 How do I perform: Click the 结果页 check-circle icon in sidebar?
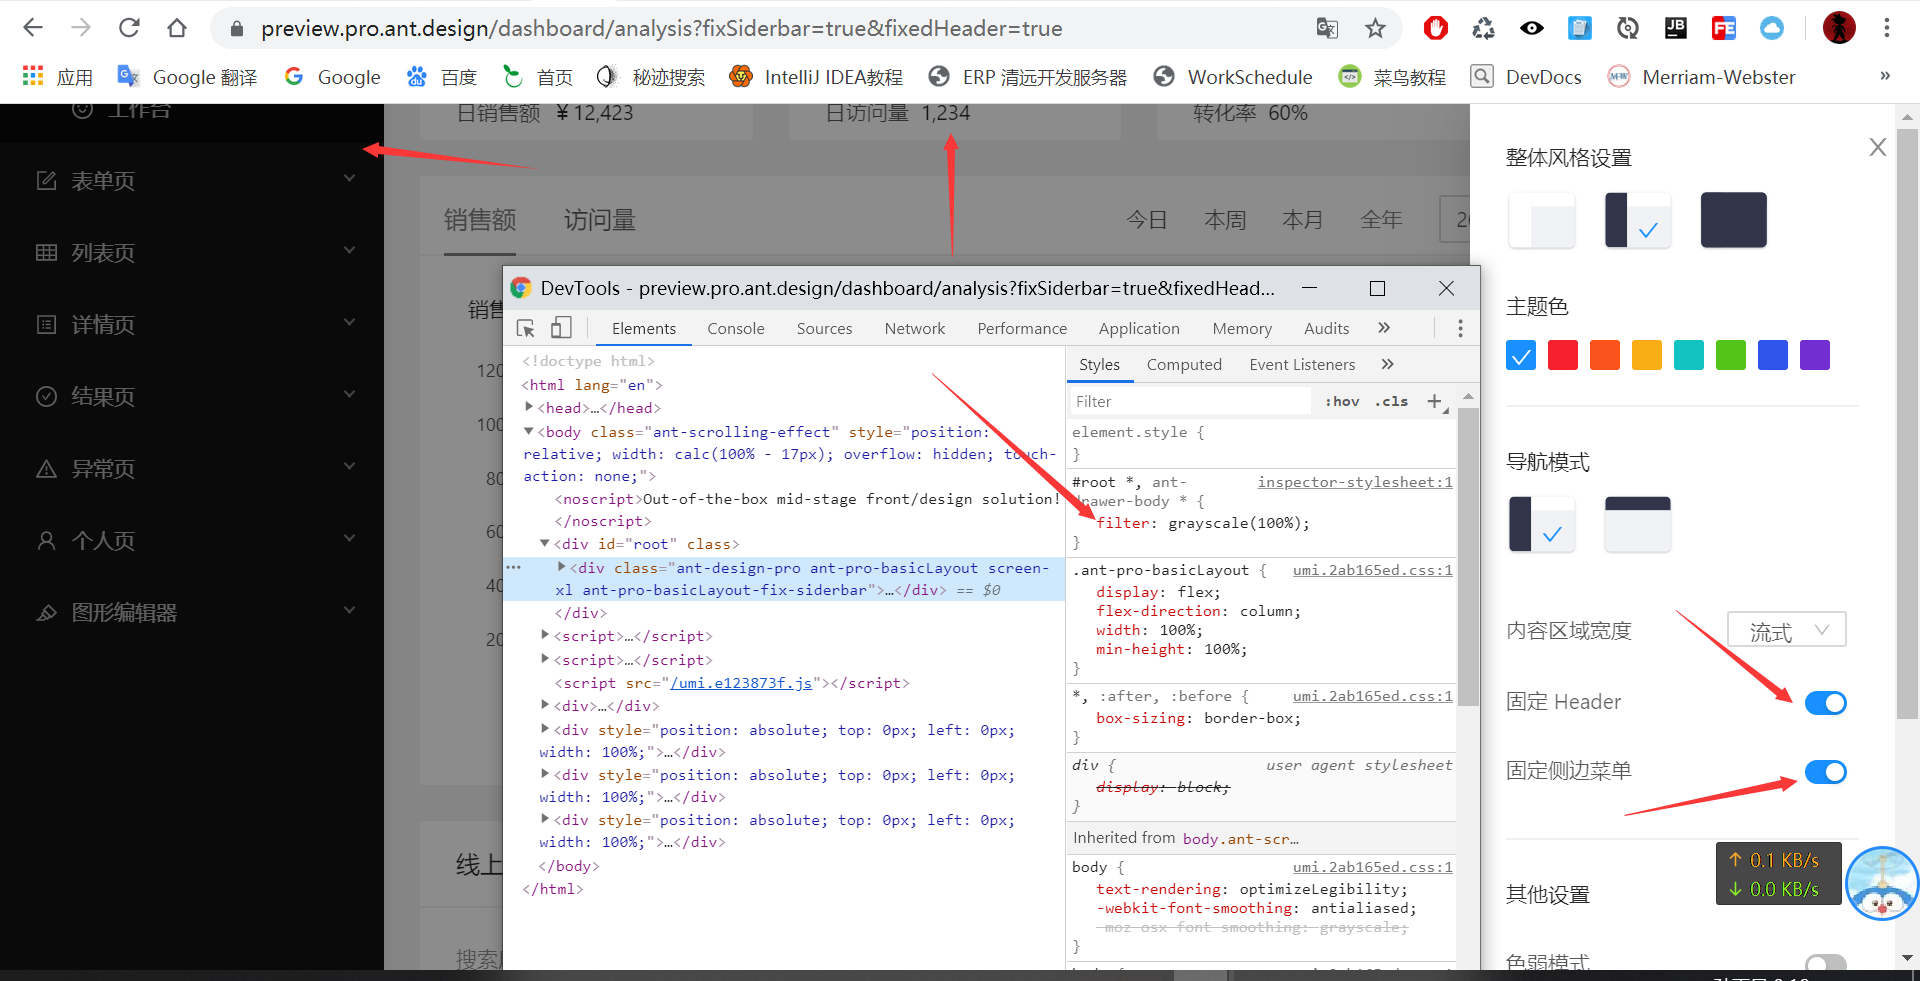(x=46, y=397)
